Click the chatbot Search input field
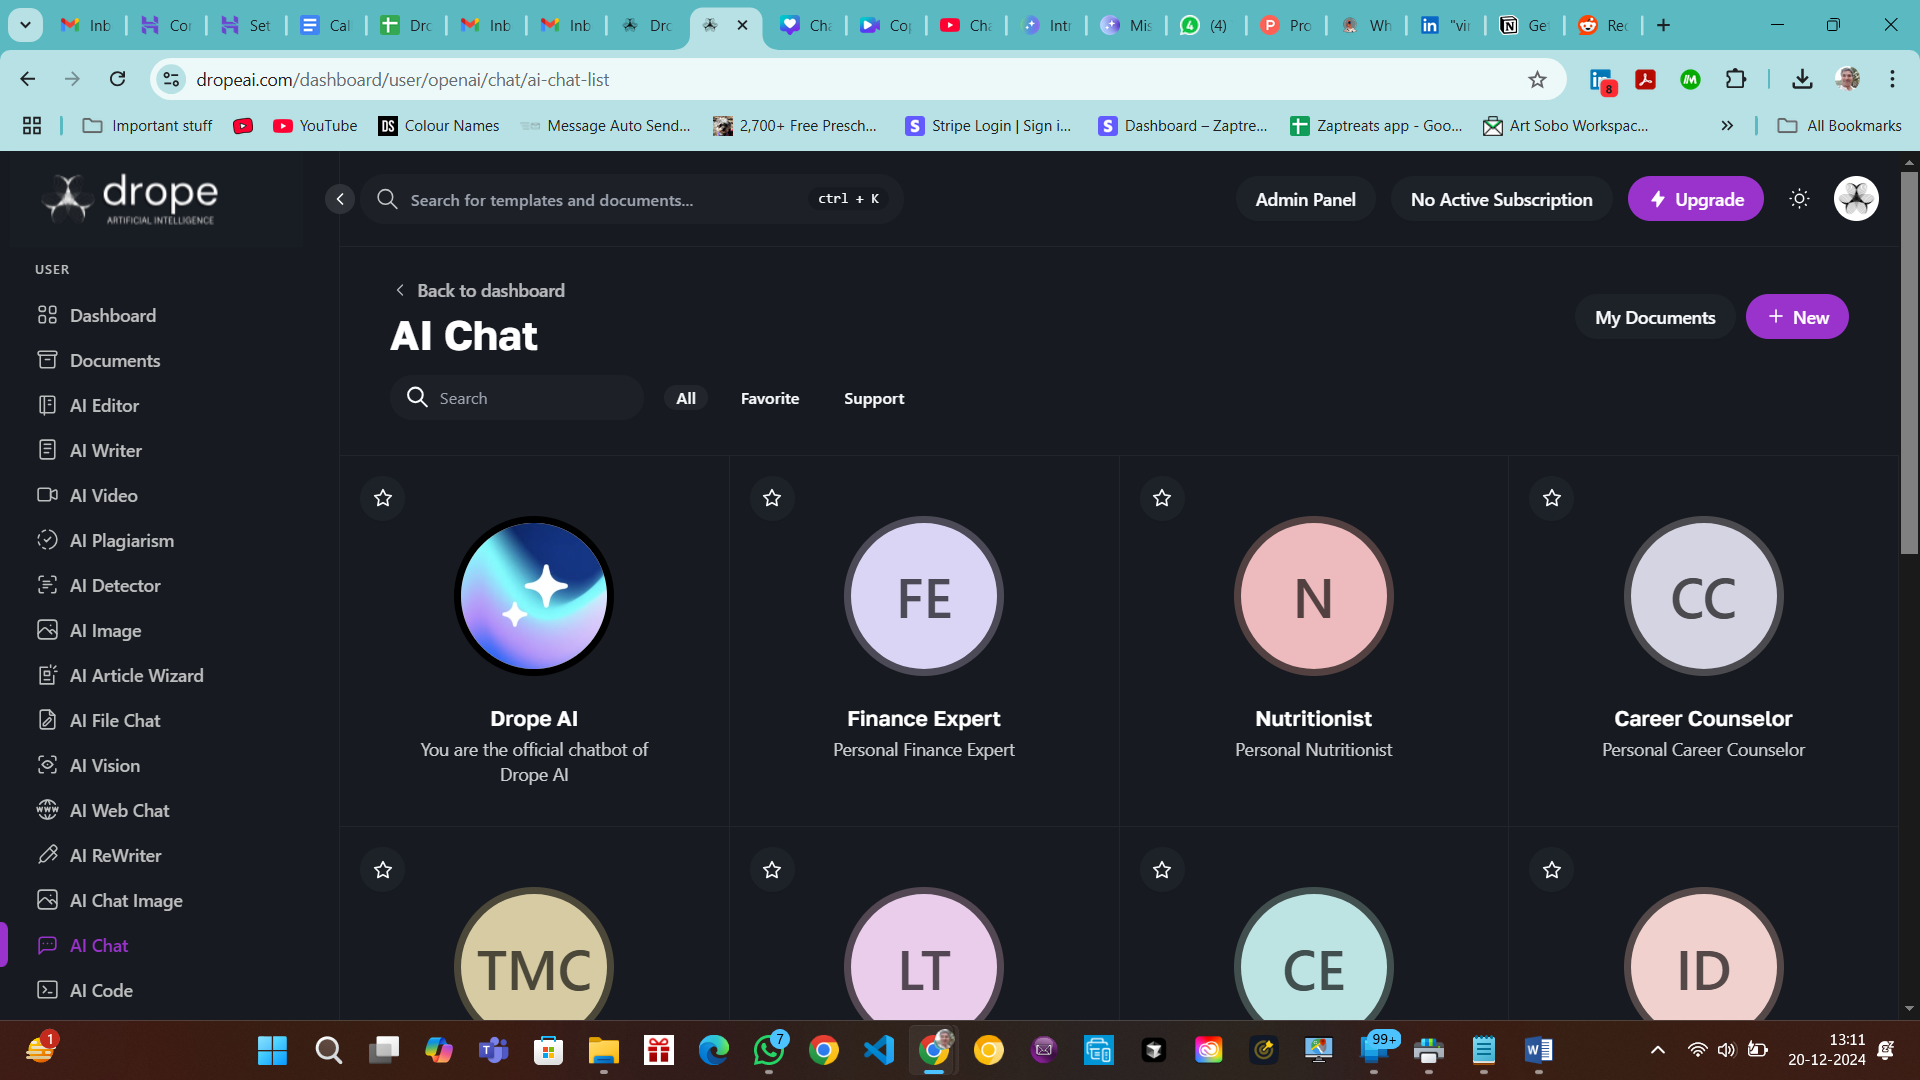Viewport: 1920px width, 1080px height. pos(530,398)
